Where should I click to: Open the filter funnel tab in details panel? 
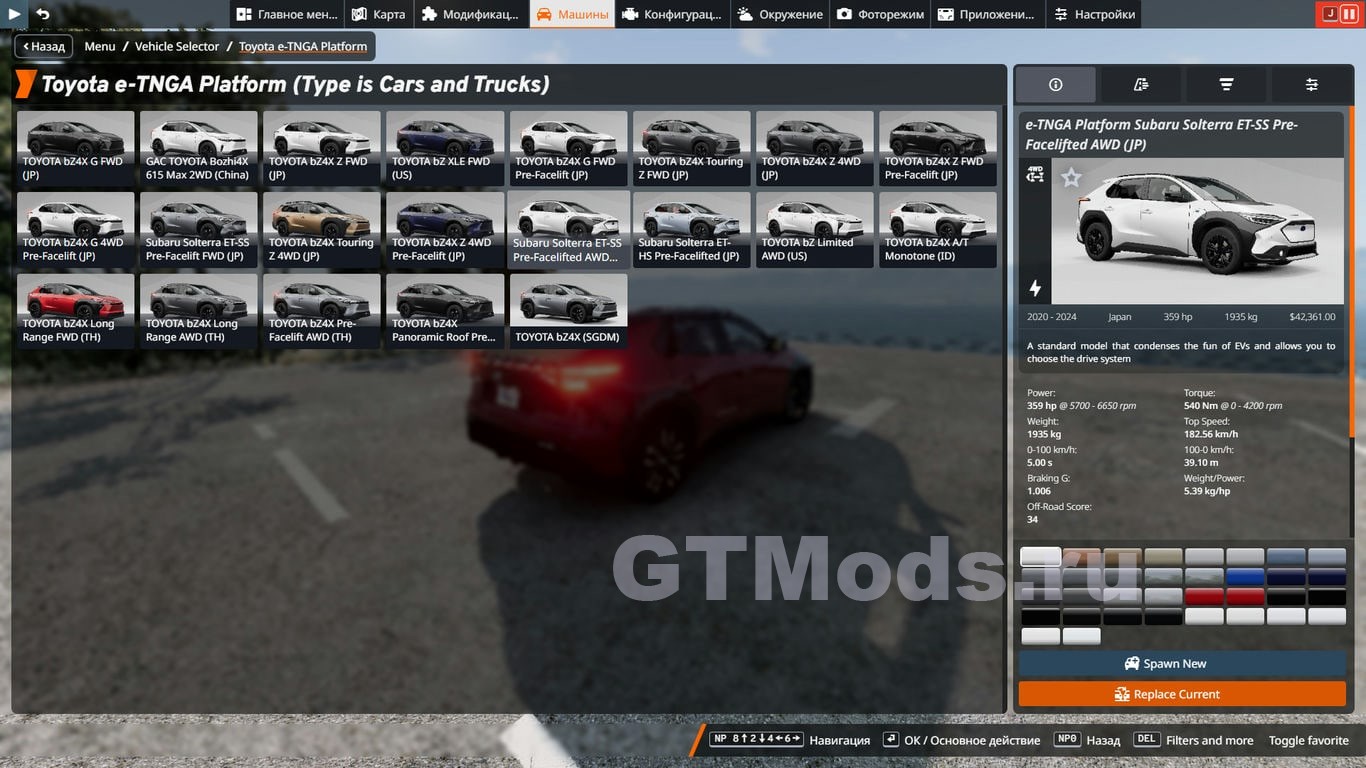[x=1226, y=85]
